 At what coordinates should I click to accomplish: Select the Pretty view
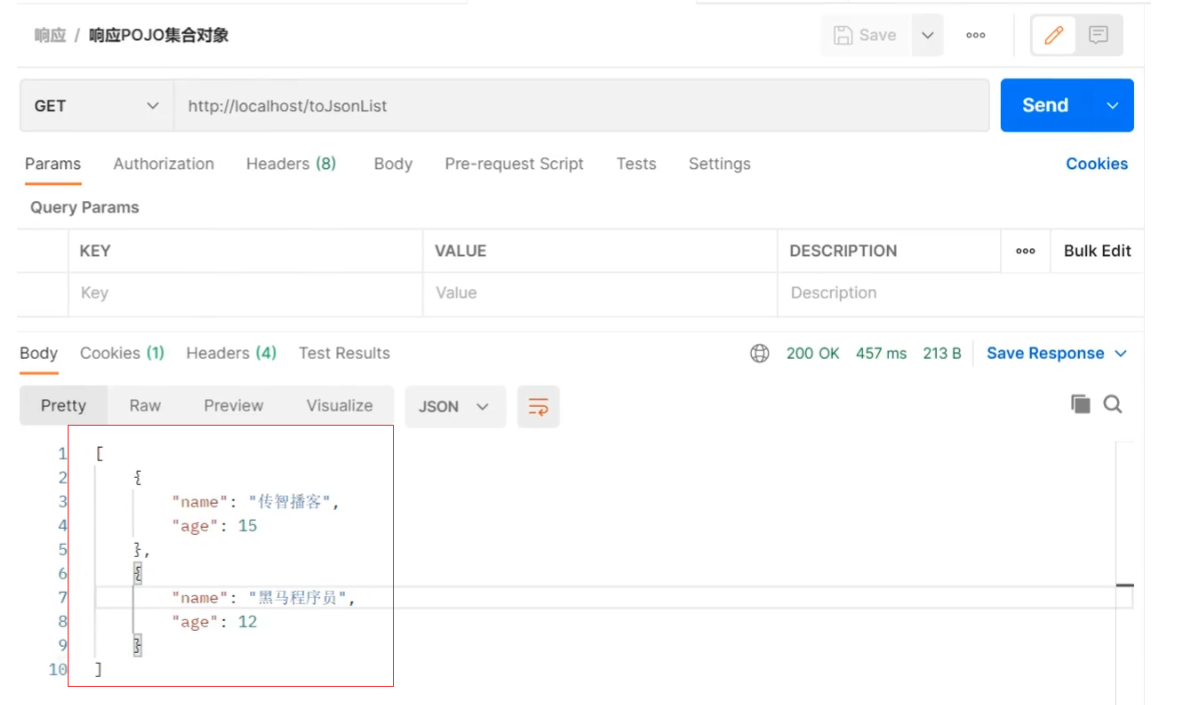pyautogui.click(x=63, y=406)
